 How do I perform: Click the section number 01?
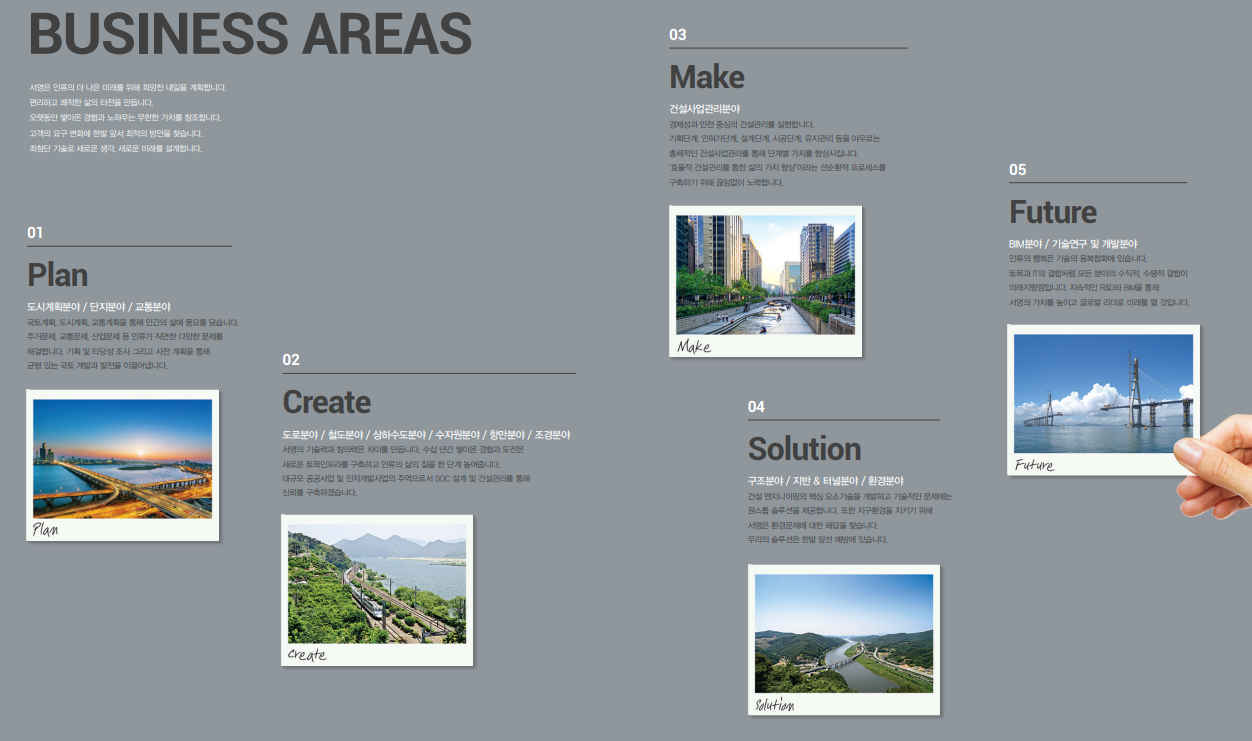[x=35, y=233]
